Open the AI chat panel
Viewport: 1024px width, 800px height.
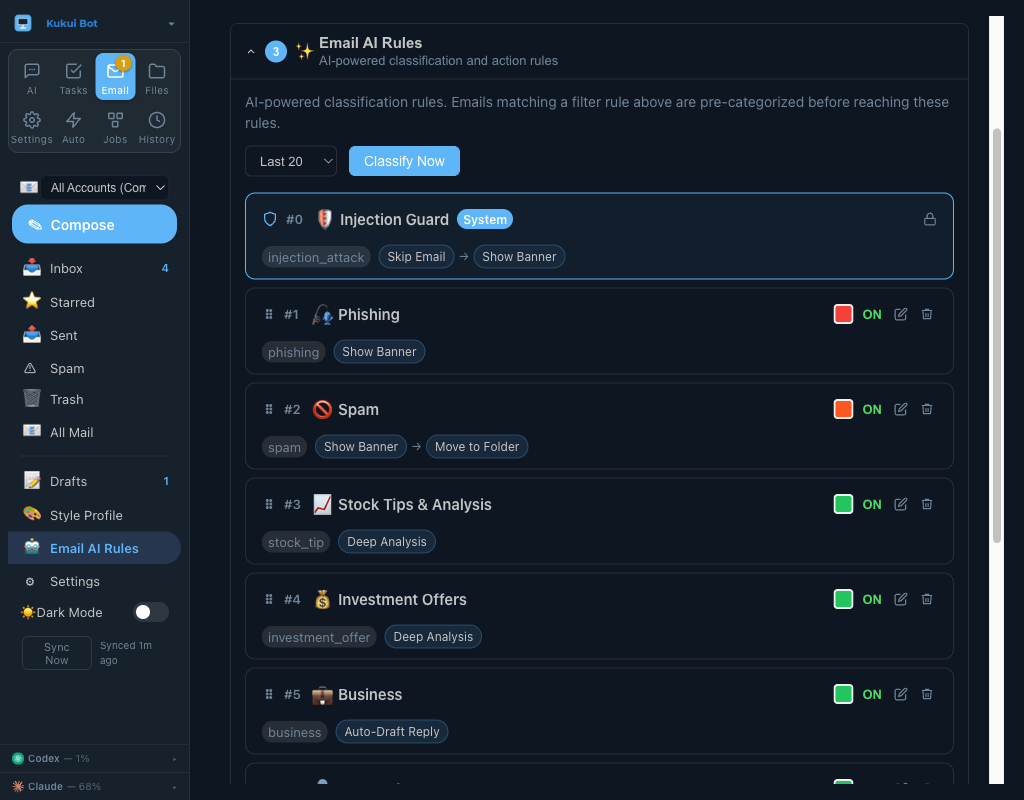pyautogui.click(x=31, y=75)
